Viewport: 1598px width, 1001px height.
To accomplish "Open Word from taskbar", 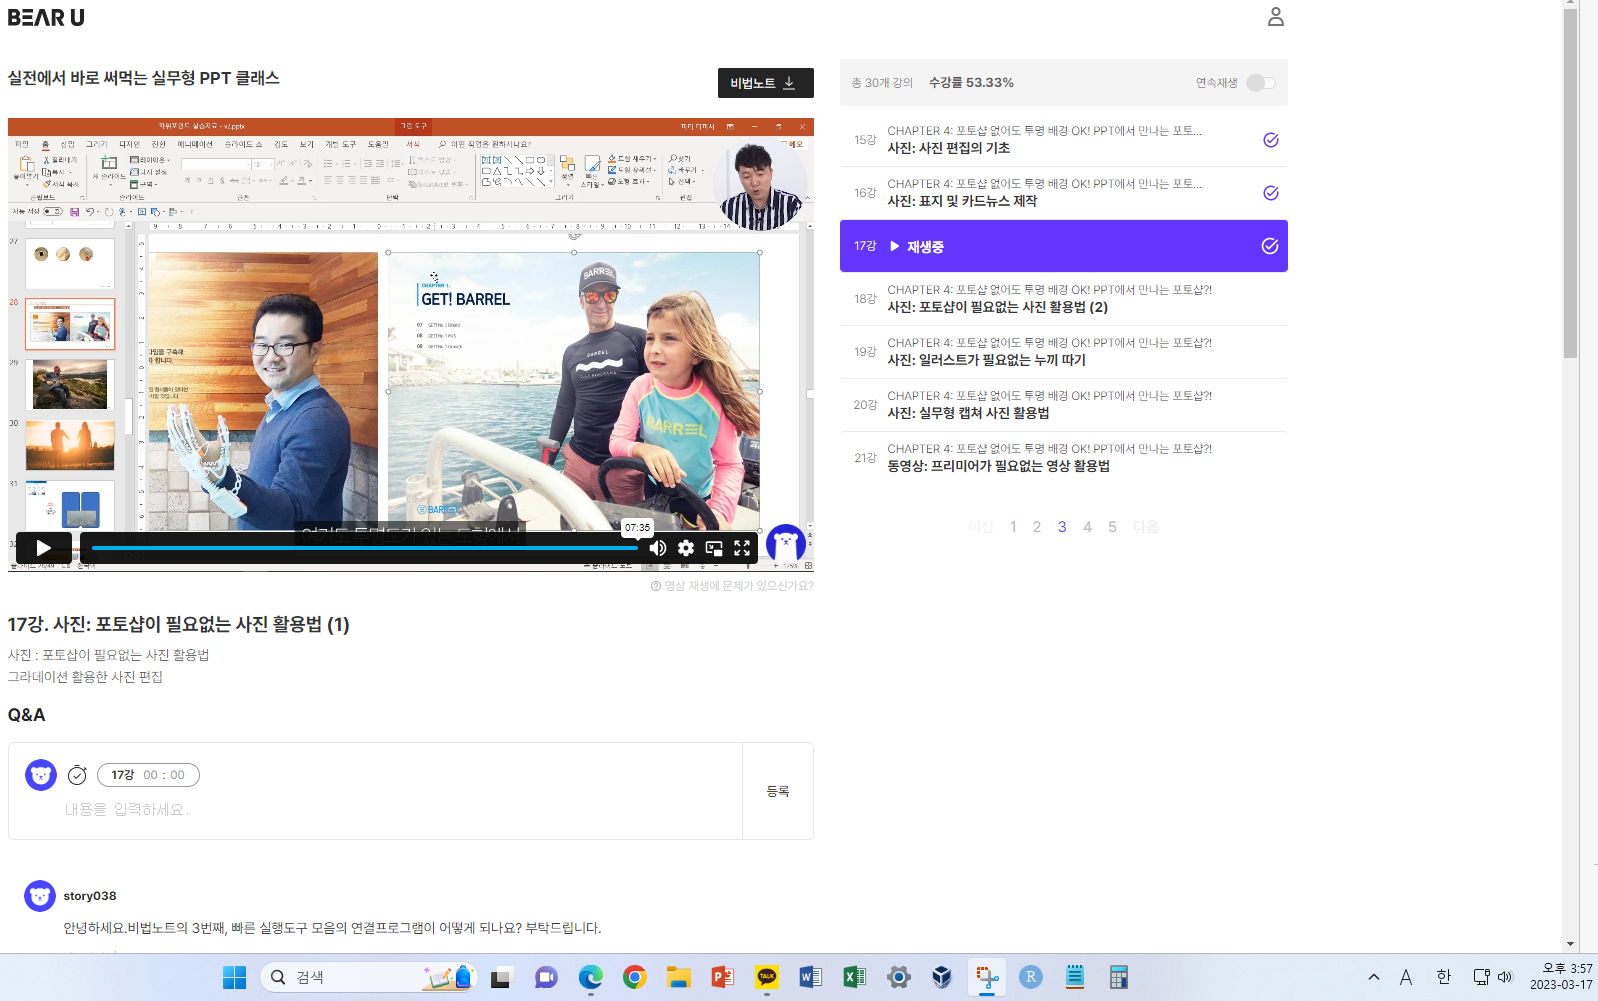I will pyautogui.click(x=811, y=977).
